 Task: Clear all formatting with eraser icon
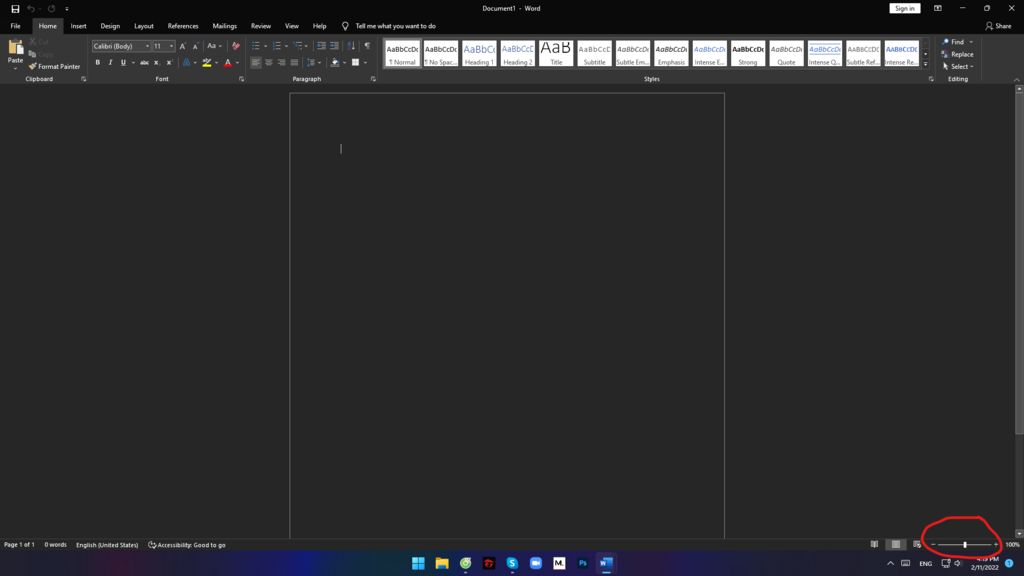[x=236, y=46]
